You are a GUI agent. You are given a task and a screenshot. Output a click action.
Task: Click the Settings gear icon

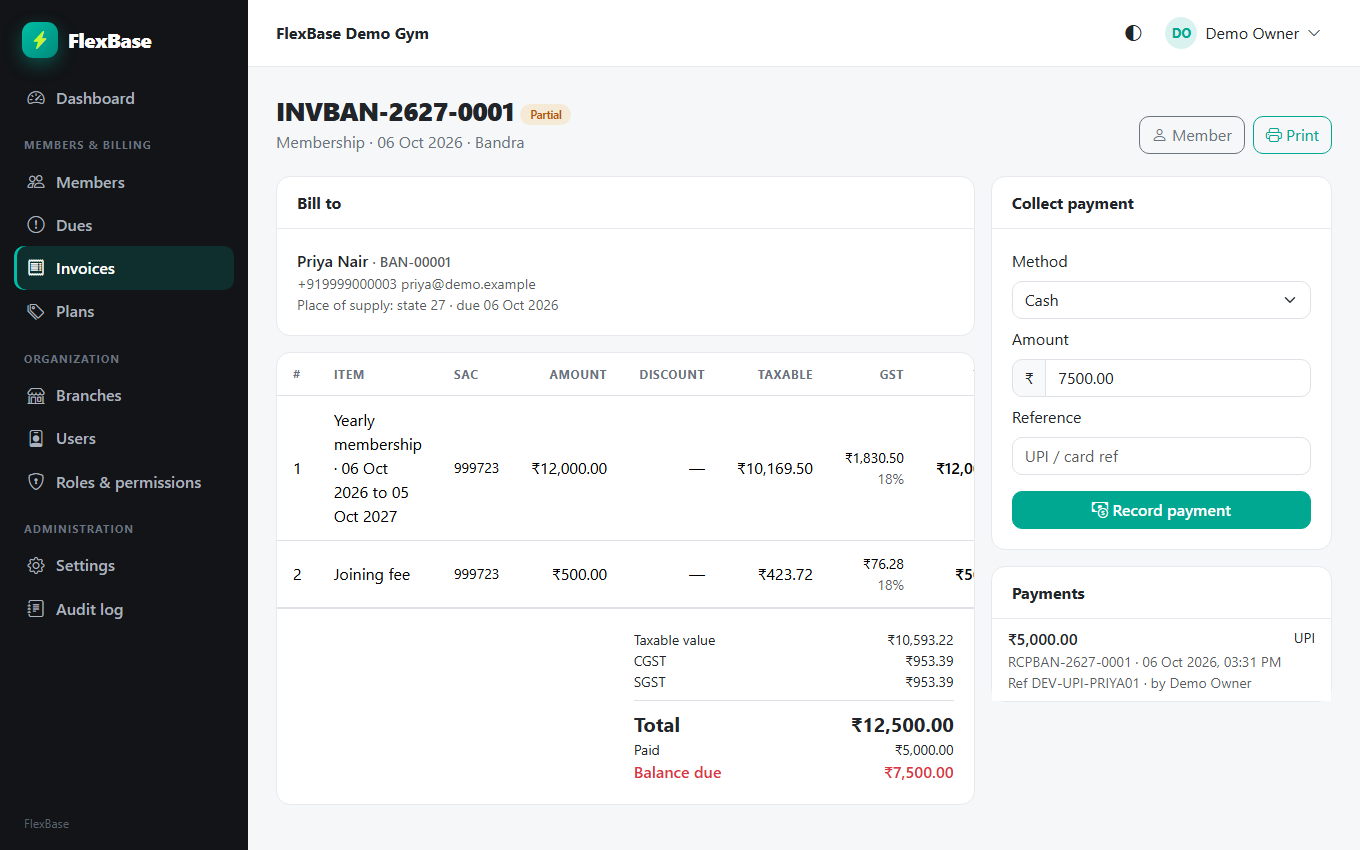(36, 565)
